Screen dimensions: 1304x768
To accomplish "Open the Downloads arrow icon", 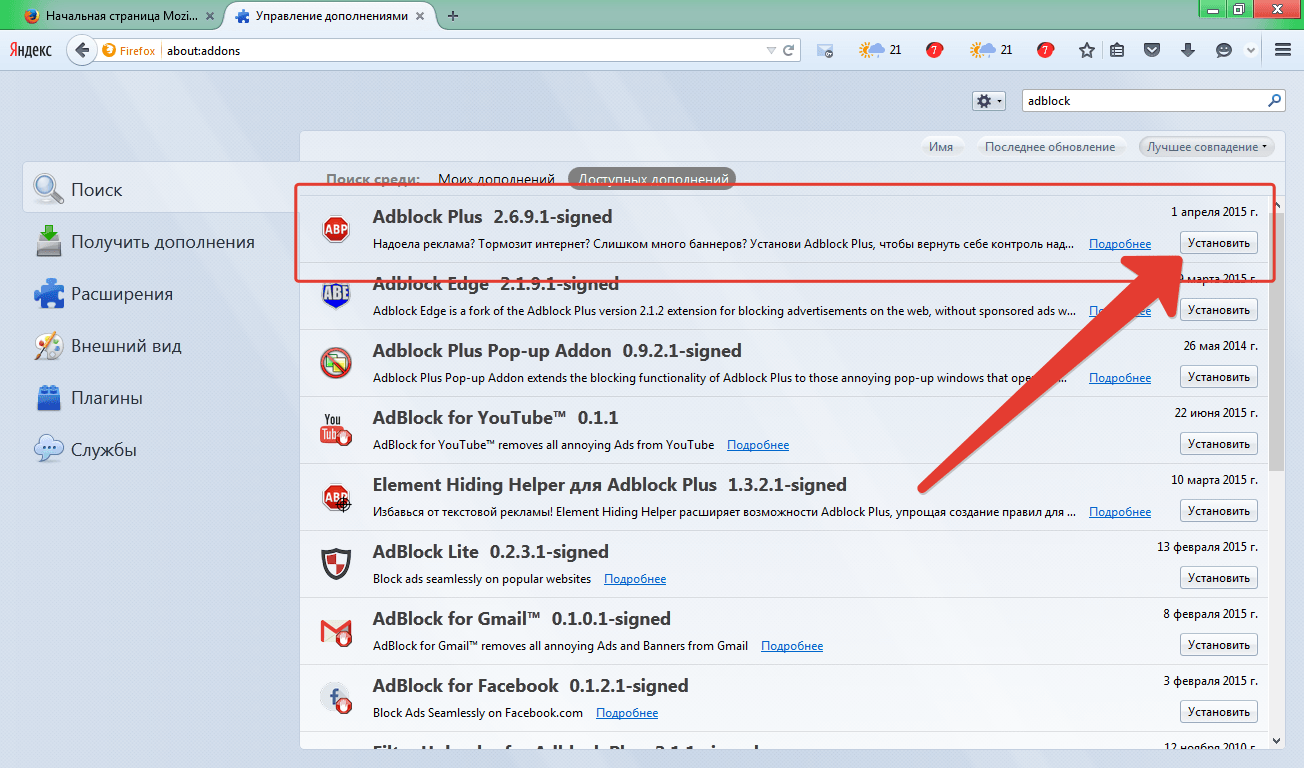I will (1188, 50).
